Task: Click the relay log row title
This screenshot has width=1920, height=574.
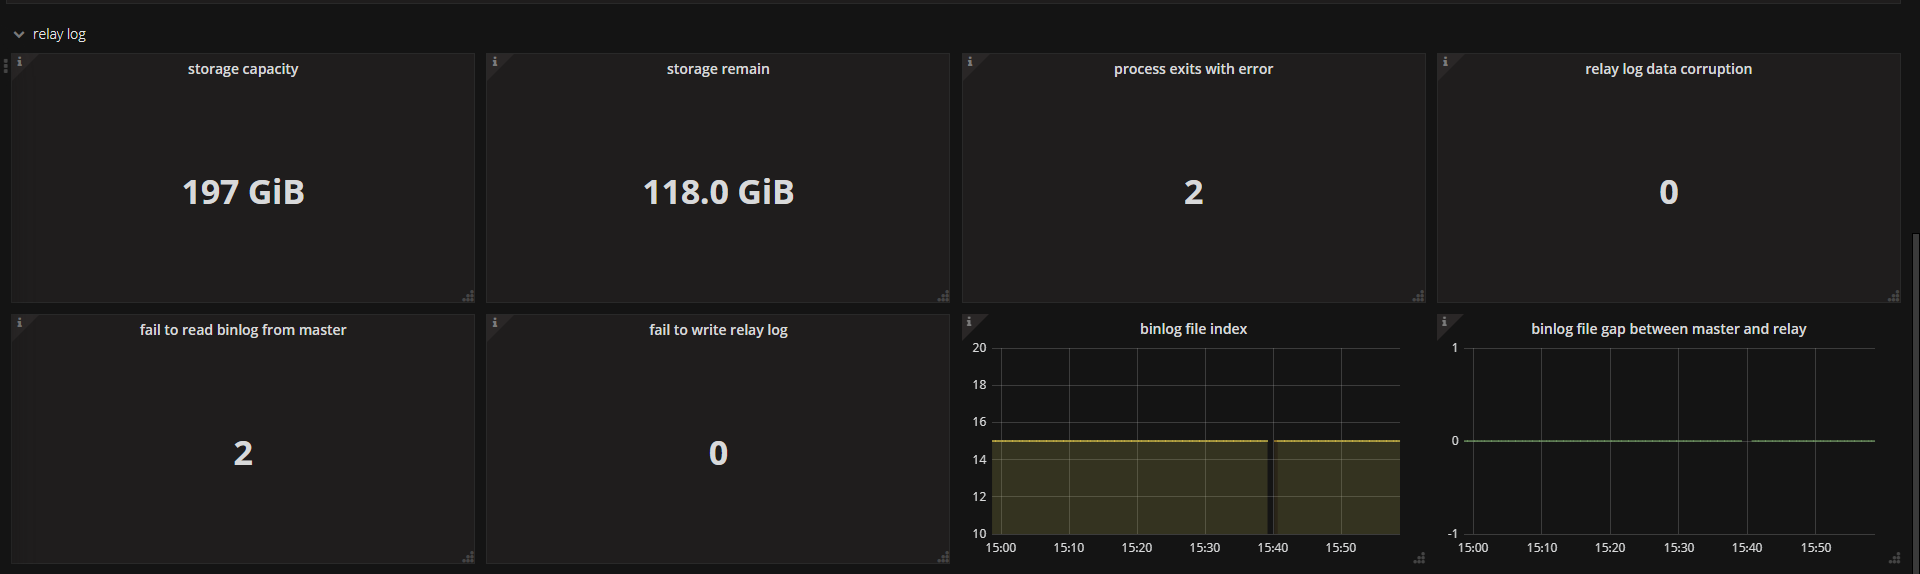Action: (59, 34)
